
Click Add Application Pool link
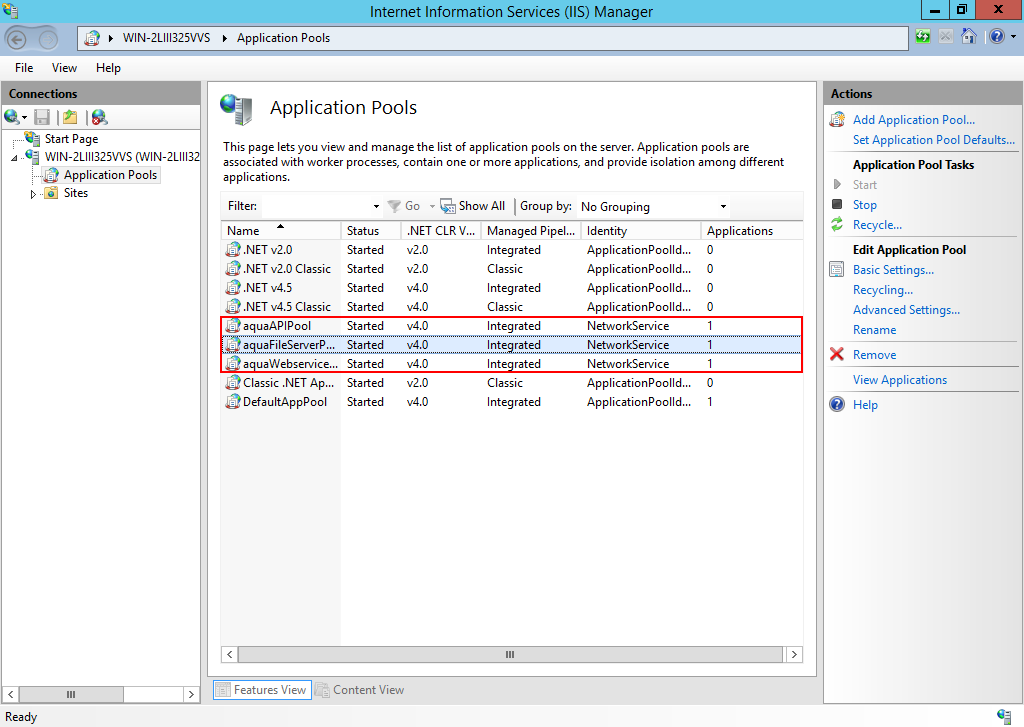(x=913, y=120)
